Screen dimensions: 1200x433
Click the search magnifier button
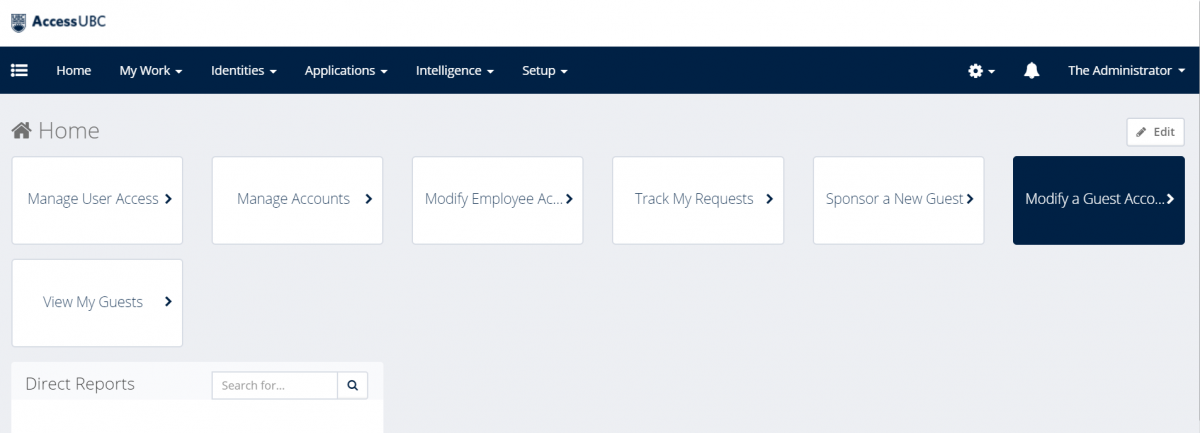(353, 385)
